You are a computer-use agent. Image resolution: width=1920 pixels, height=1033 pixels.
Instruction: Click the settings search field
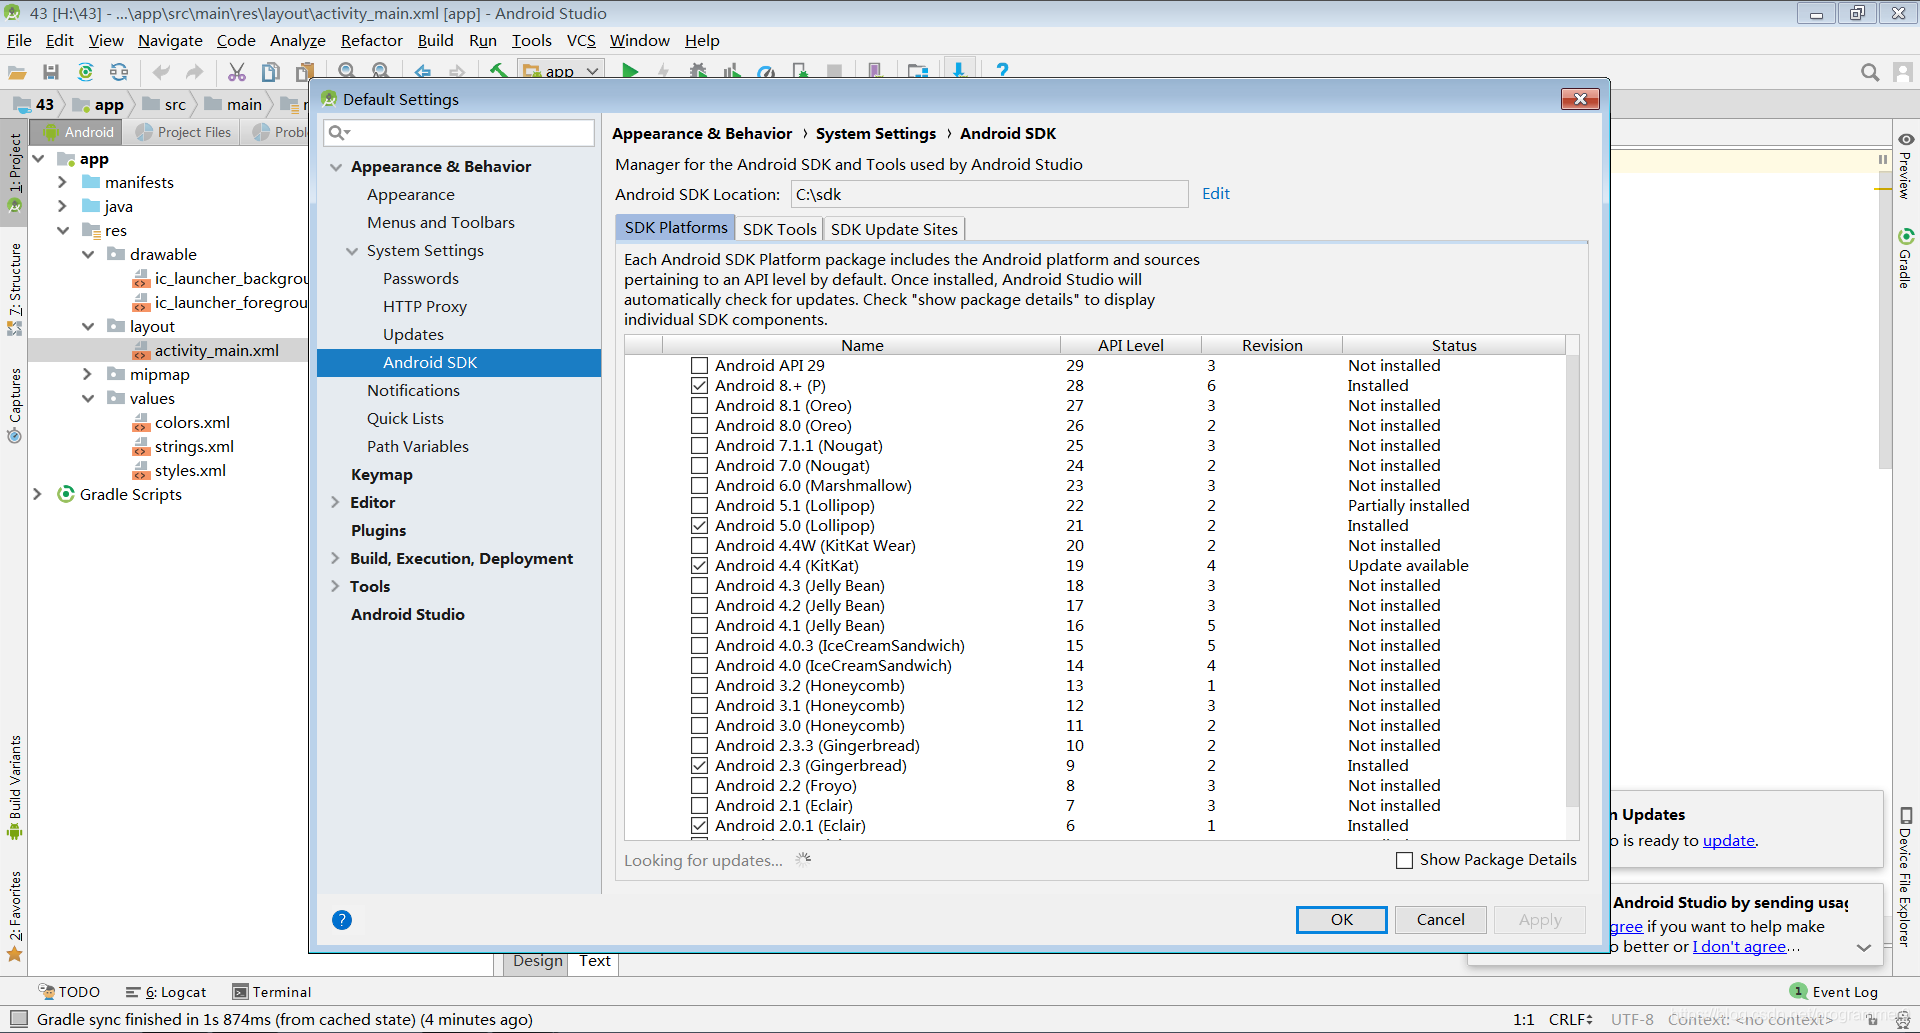click(459, 133)
